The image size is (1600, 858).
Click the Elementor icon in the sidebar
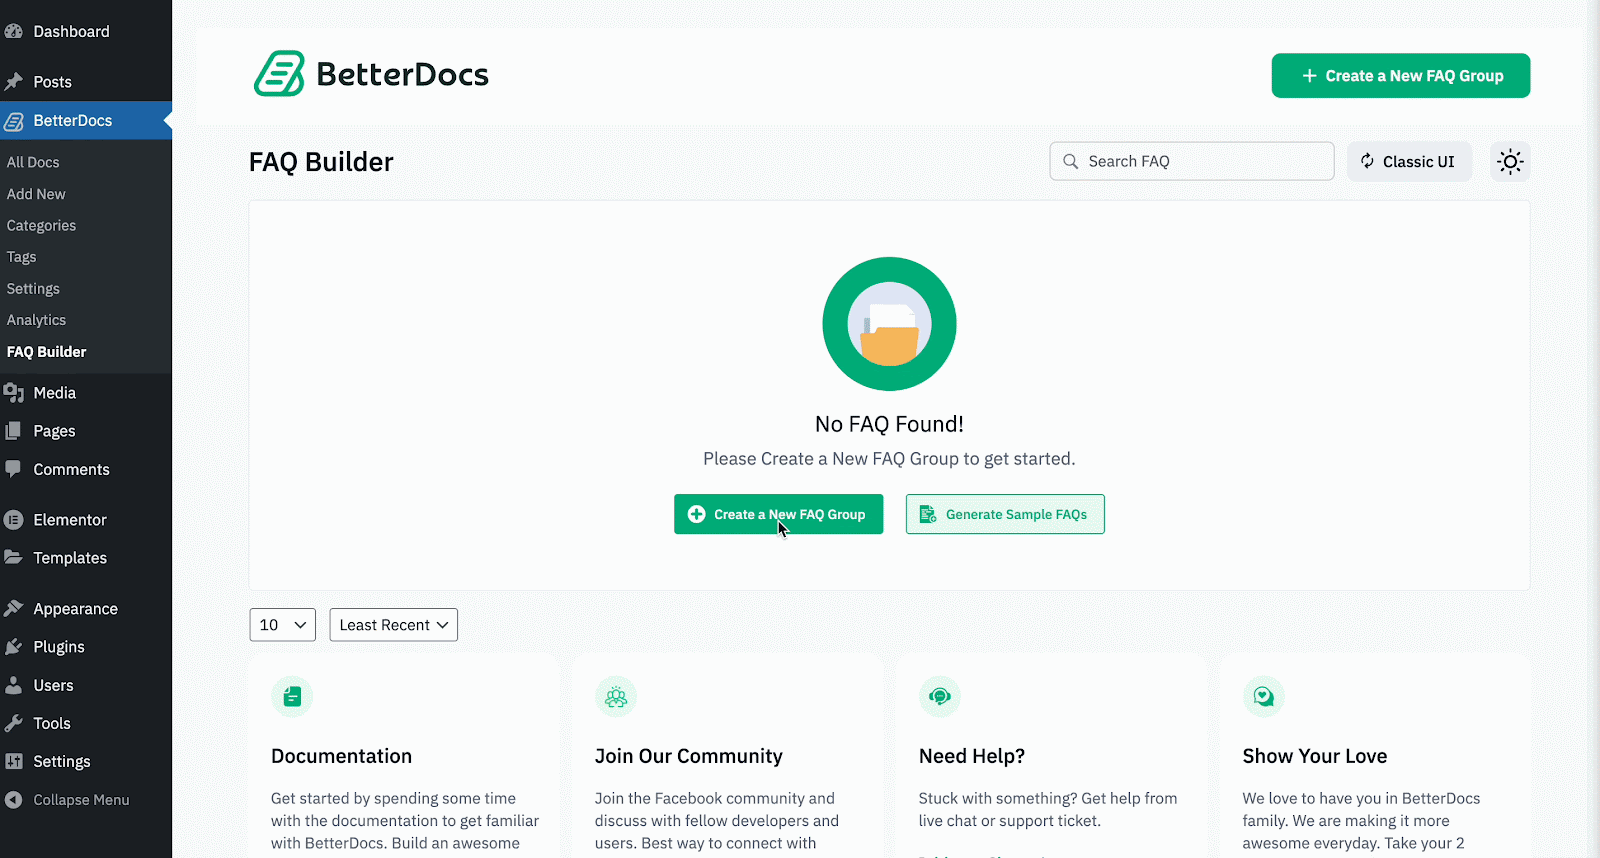14,520
